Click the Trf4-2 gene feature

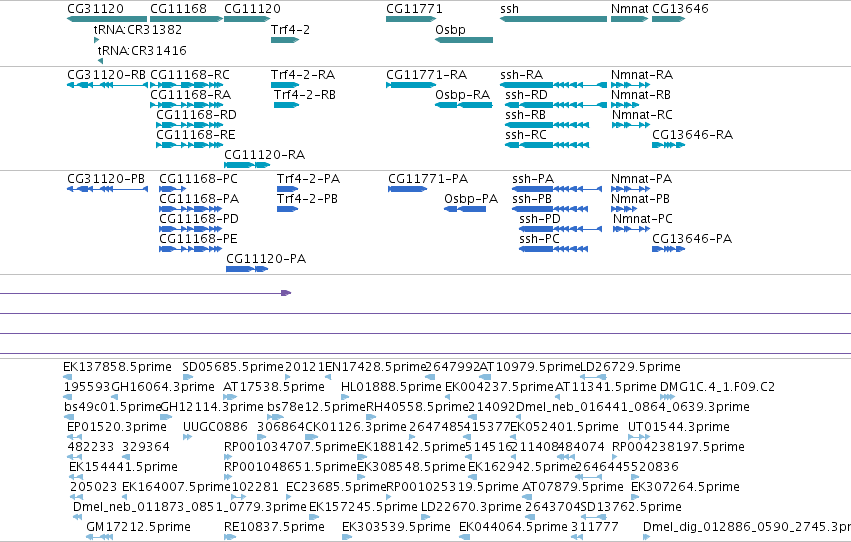[x=285, y=40]
